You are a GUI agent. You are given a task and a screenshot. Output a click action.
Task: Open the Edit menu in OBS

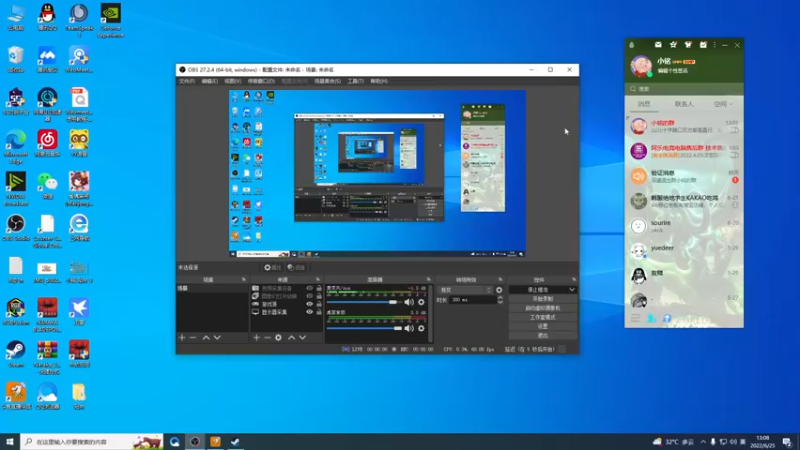coord(209,81)
